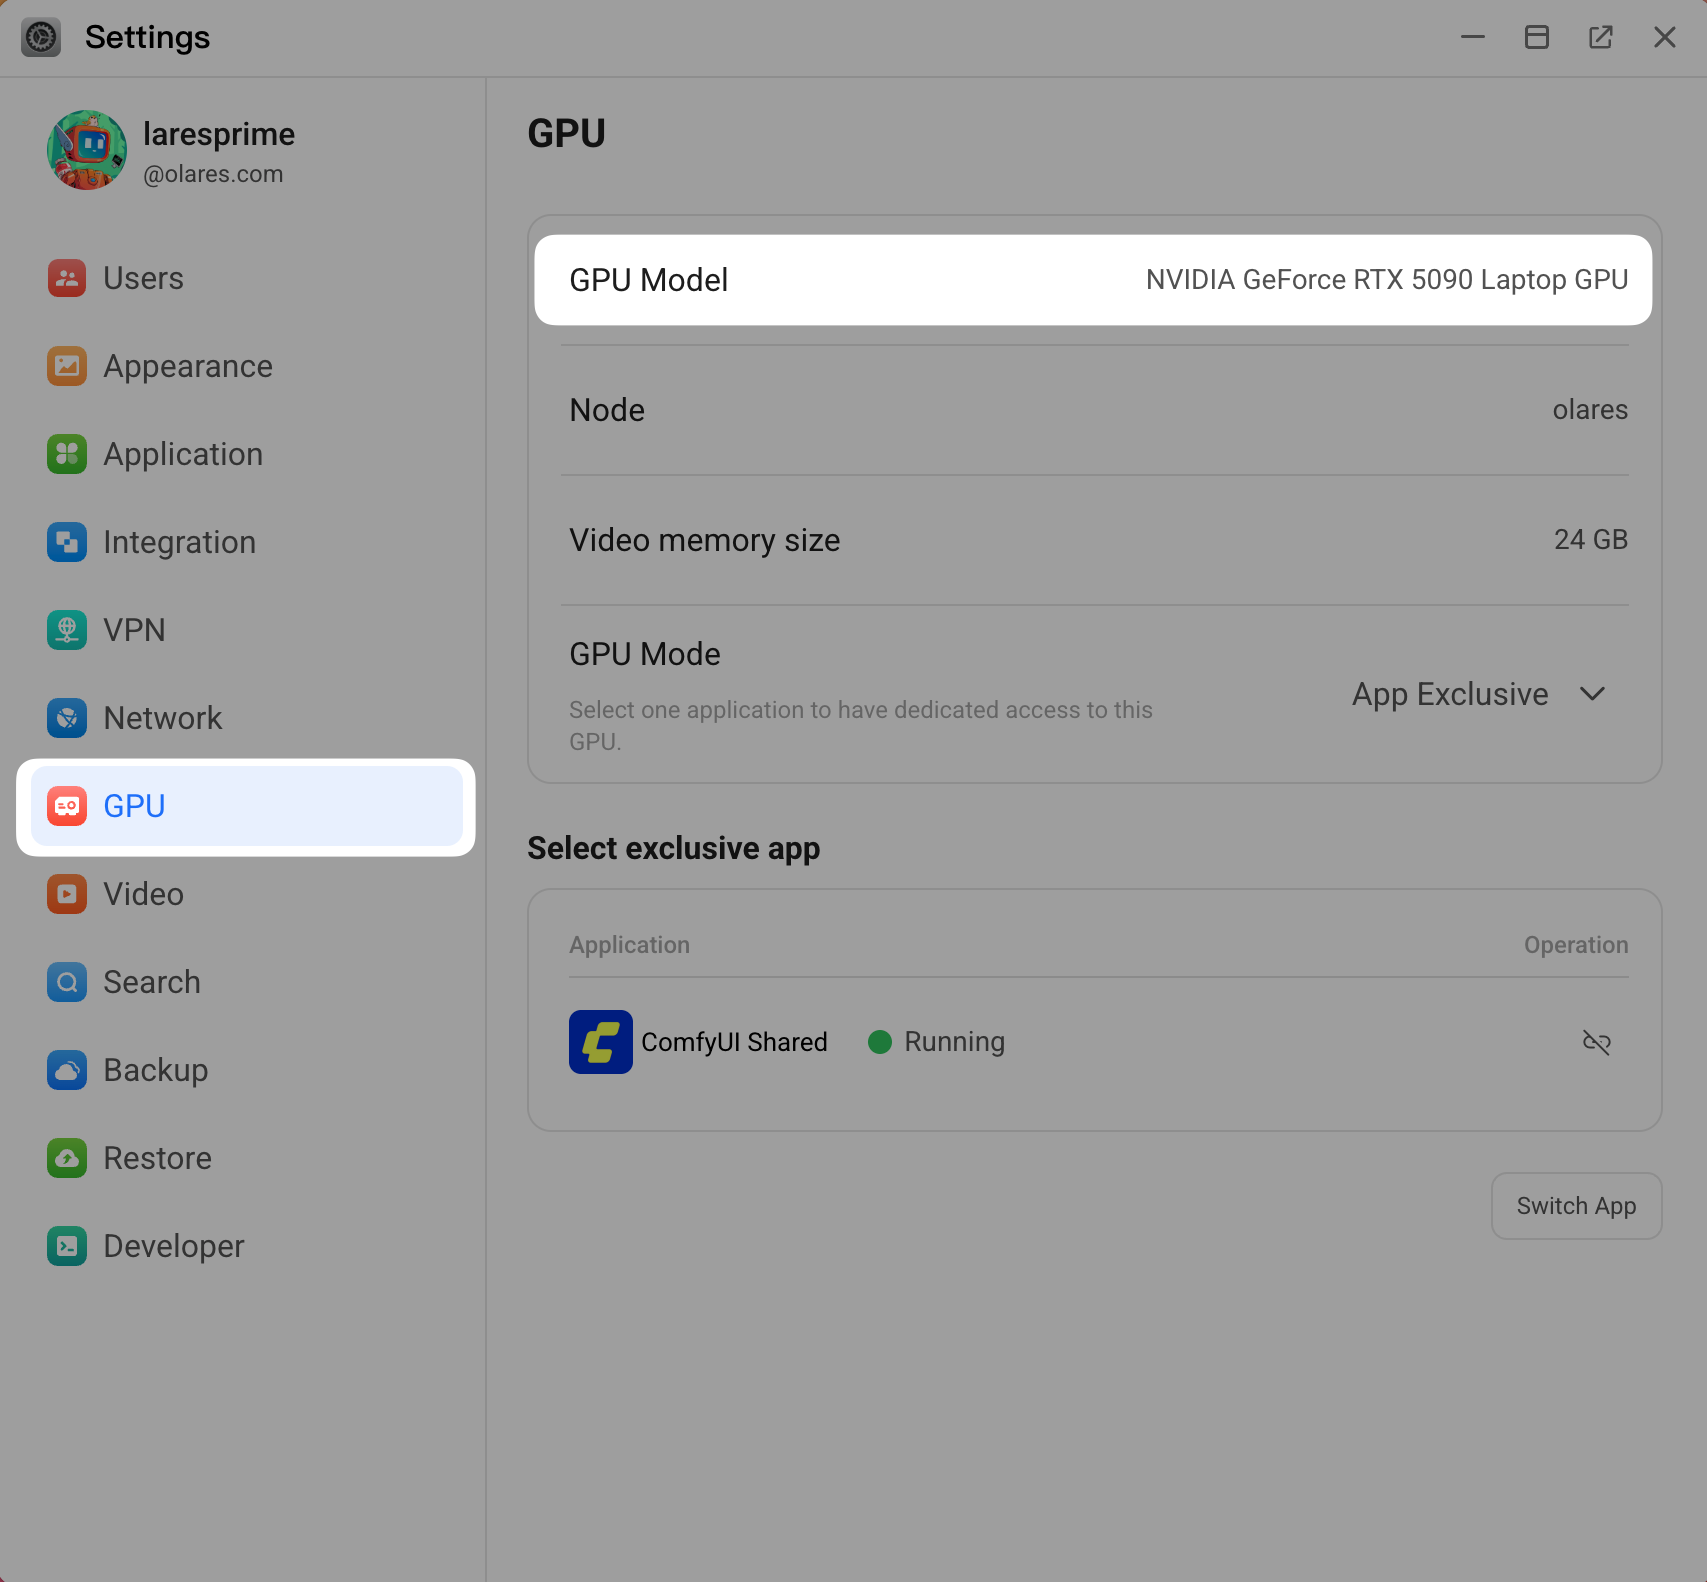Viewport: 1707px width, 1582px height.
Task: Go to the Video settings section
Action: tap(143, 894)
